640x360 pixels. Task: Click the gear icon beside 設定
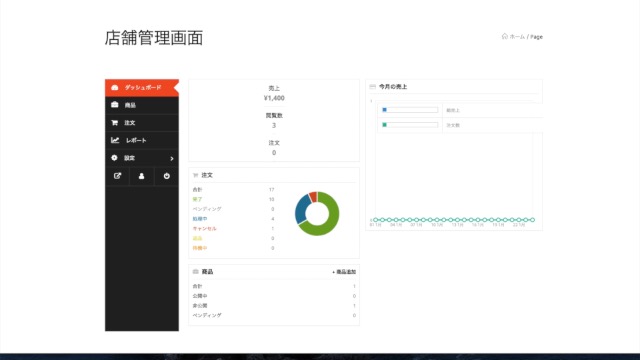(x=114, y=158)
